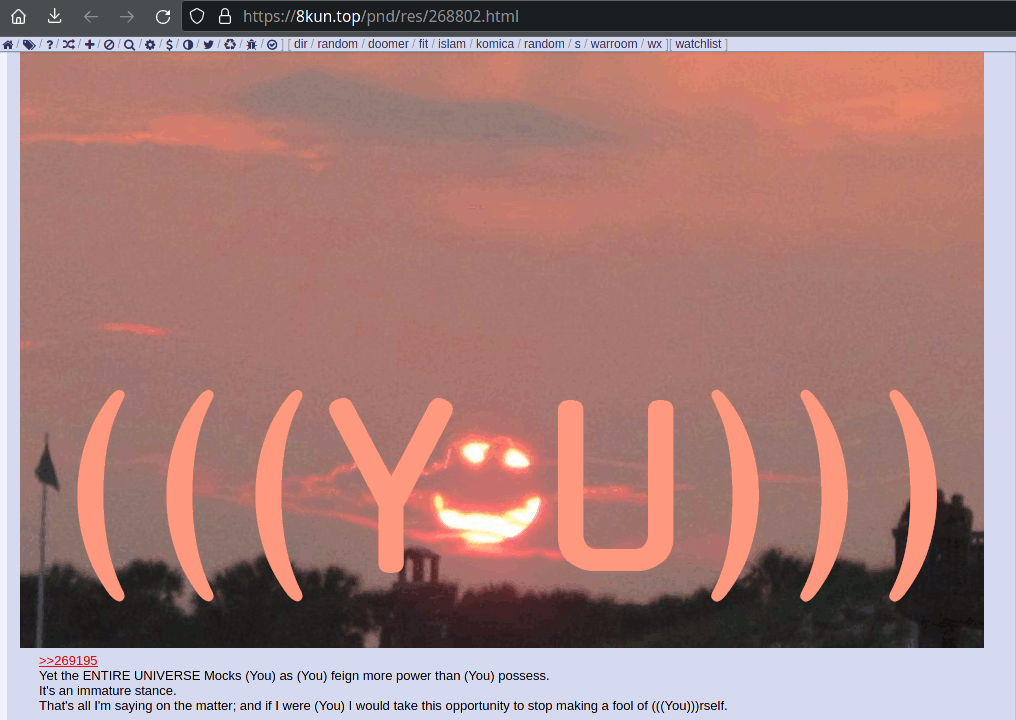1016x720 pixels.
Task: Open the tracking protection shield
Action: click(x=197, y=16)
